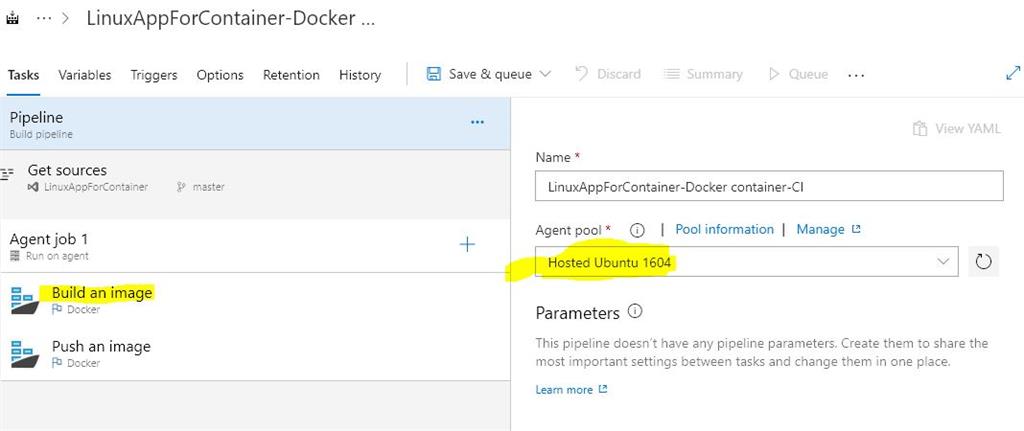Open the Triggers tab

click(x=154, y=75)
